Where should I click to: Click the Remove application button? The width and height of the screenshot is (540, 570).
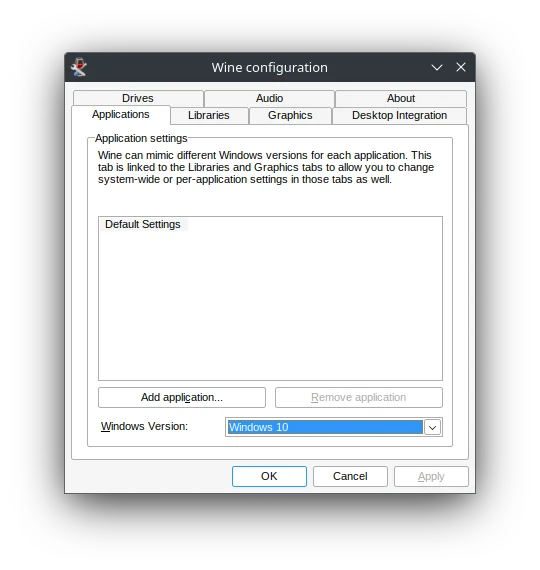(359, 397)
